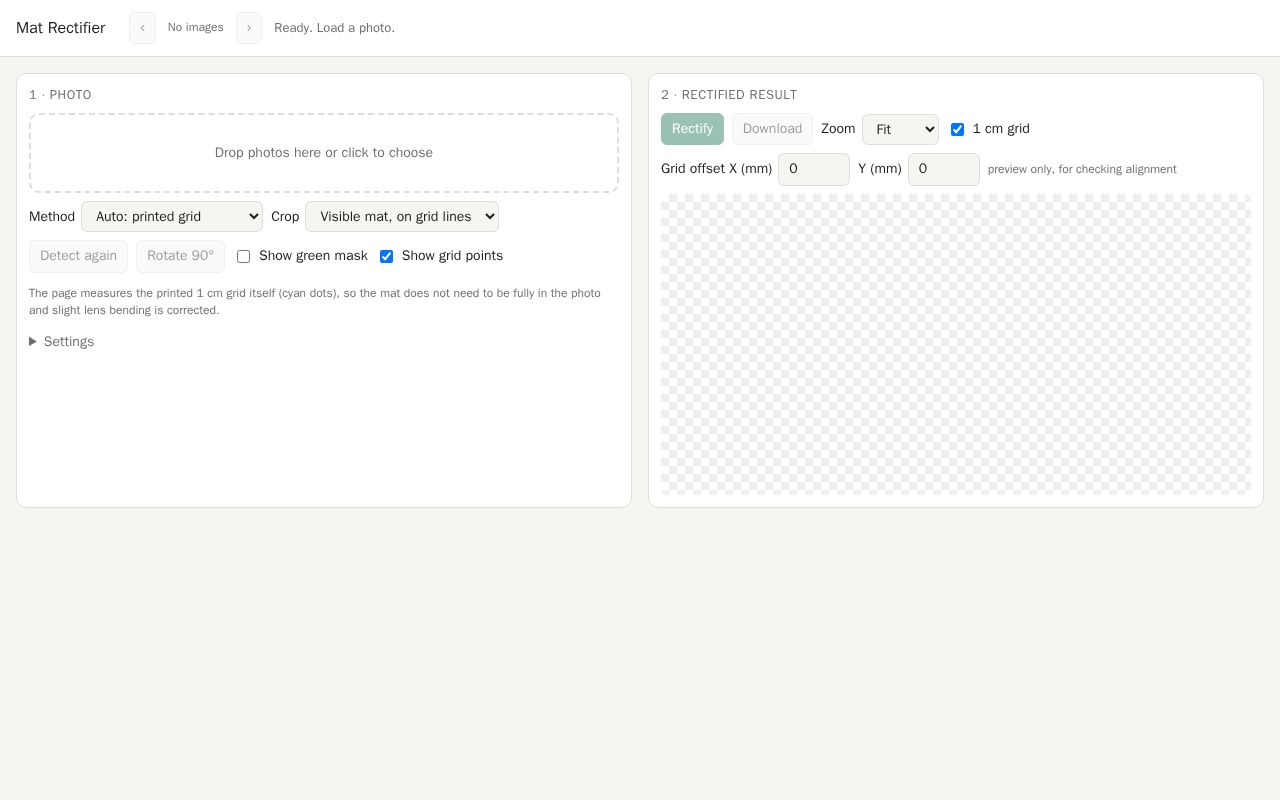Click the printed 1 cm grid description paragraph
Viewport: 1280px width, 800px height.
315,302
